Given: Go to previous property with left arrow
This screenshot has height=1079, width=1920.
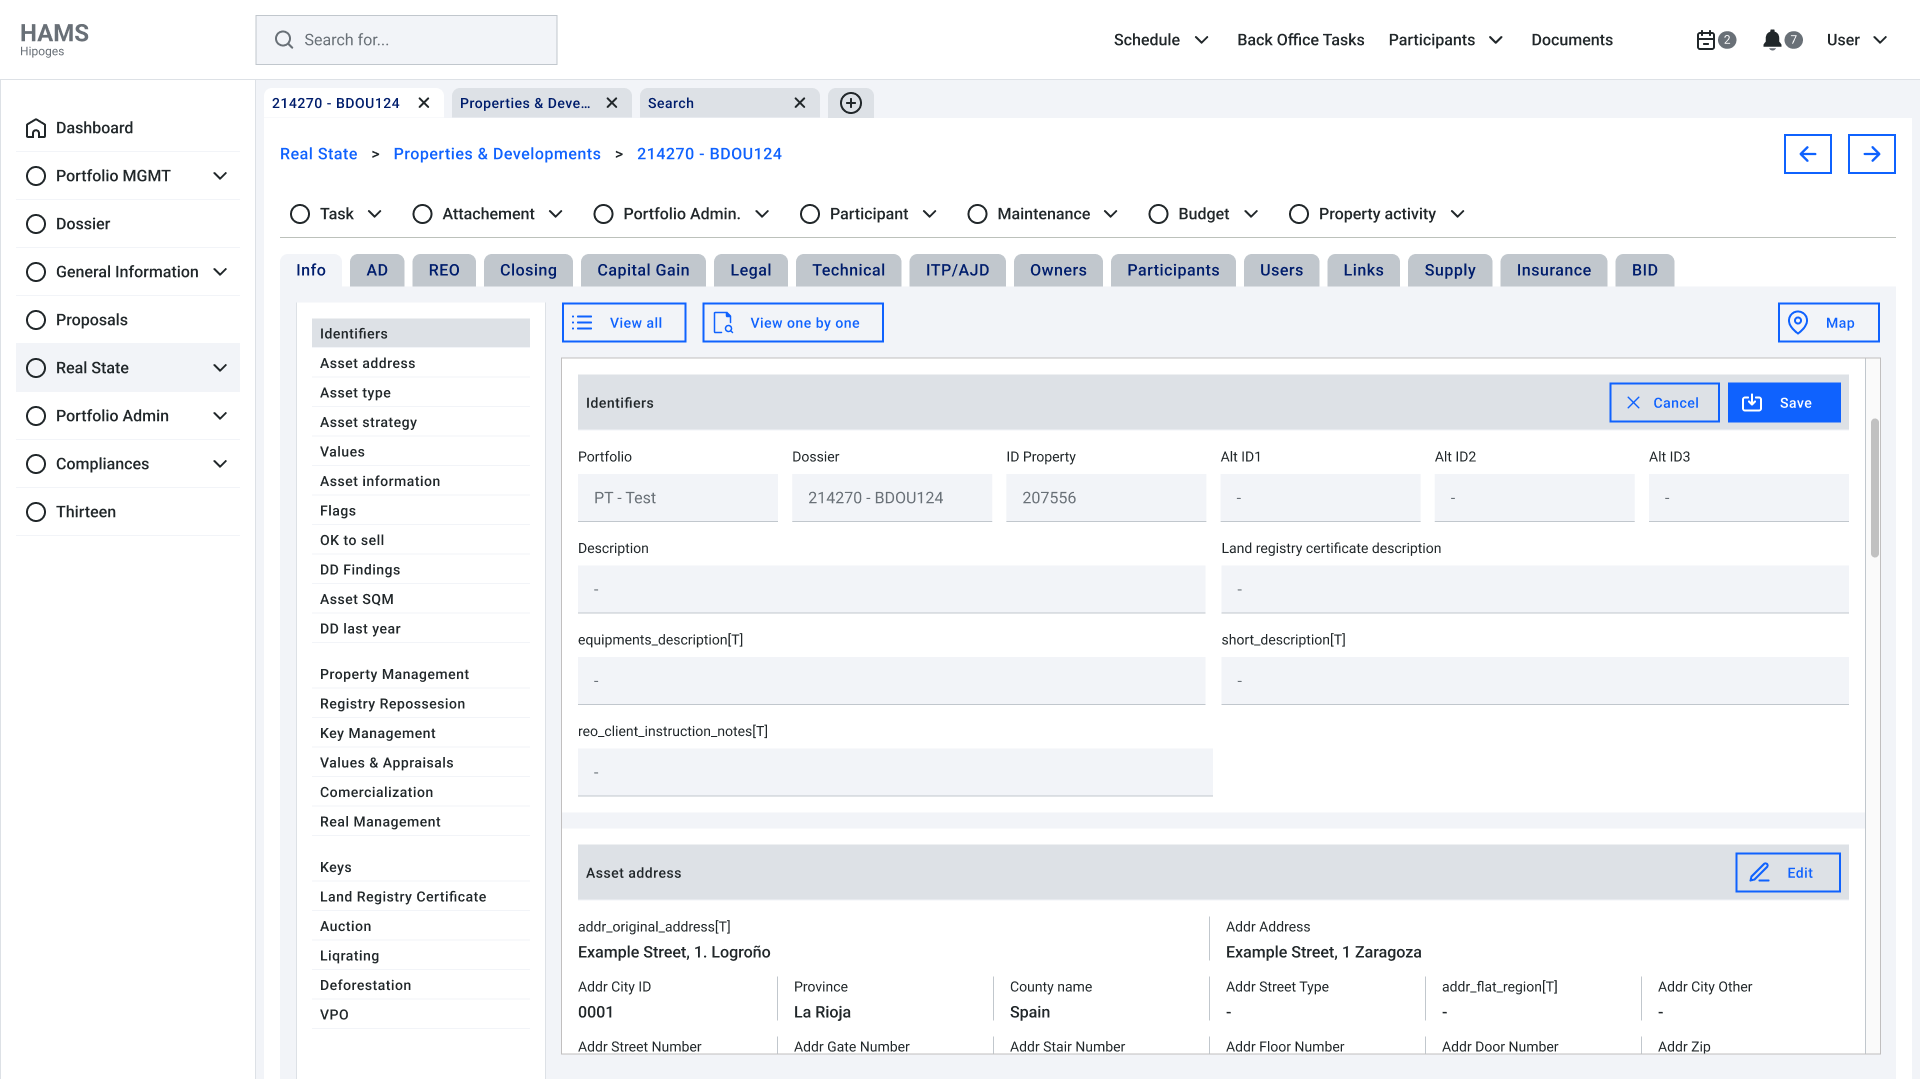Looking at the screenshot, I should click(x=1807, y=154).
